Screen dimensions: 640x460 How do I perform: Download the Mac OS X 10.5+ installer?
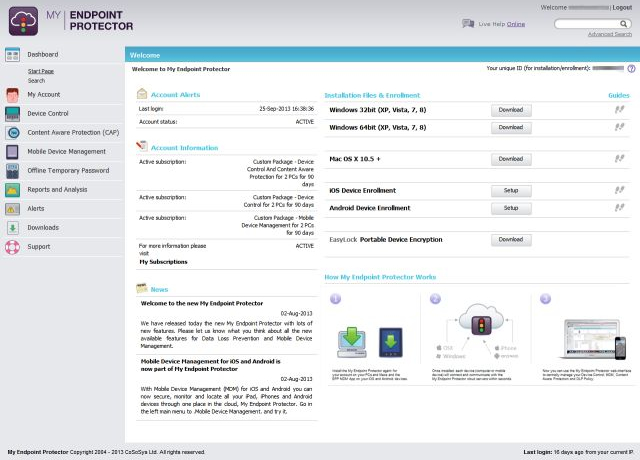tap(511, 159)
